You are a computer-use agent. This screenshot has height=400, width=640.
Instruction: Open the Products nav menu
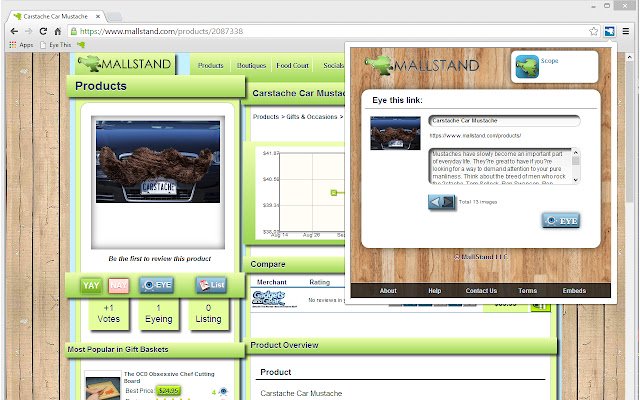click(x=210, y=65)
